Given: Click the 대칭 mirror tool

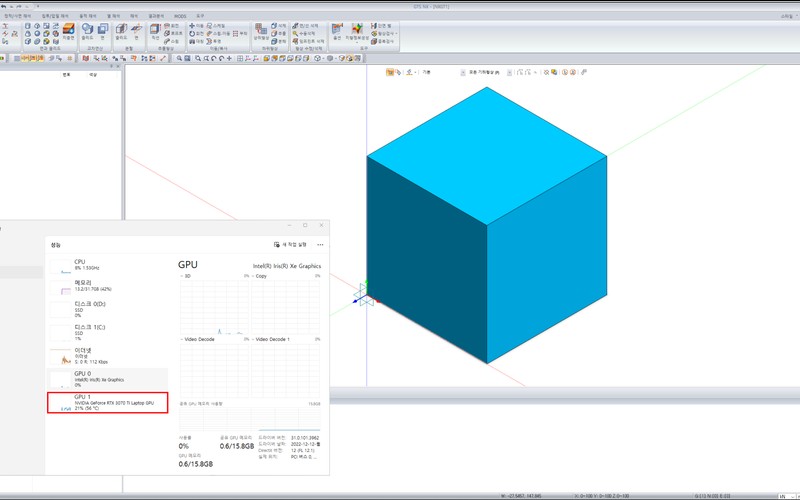Looking at the screenshot, I should tap(196, 41).
